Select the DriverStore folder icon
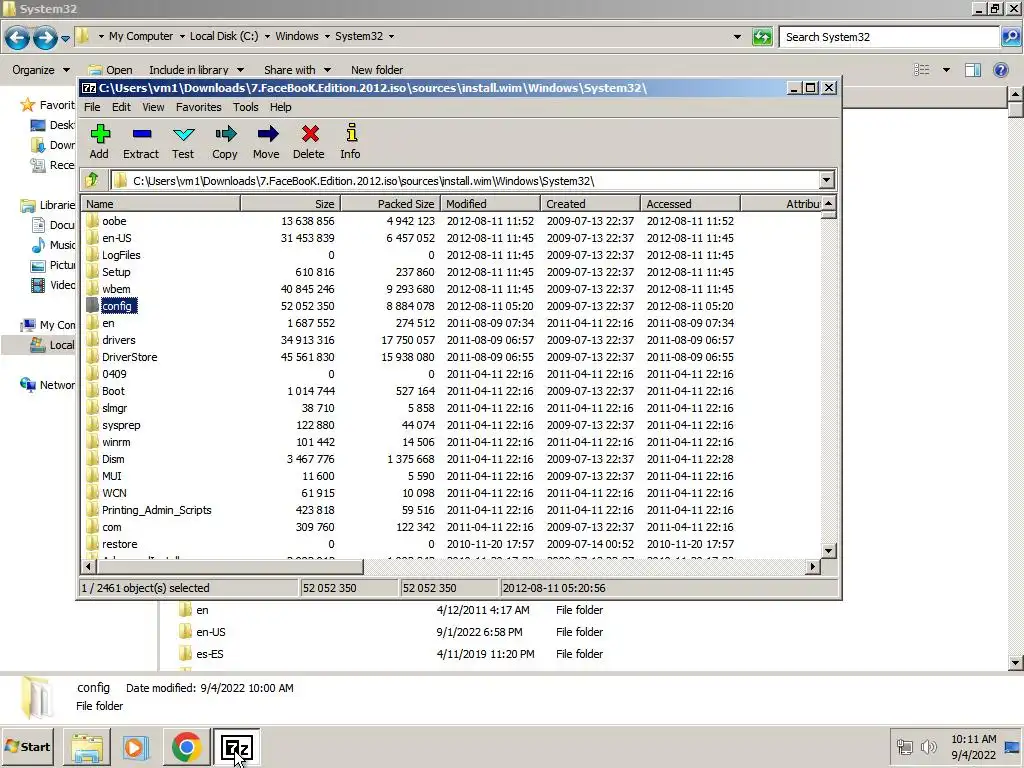1024x768 pixels. [92, 357]
